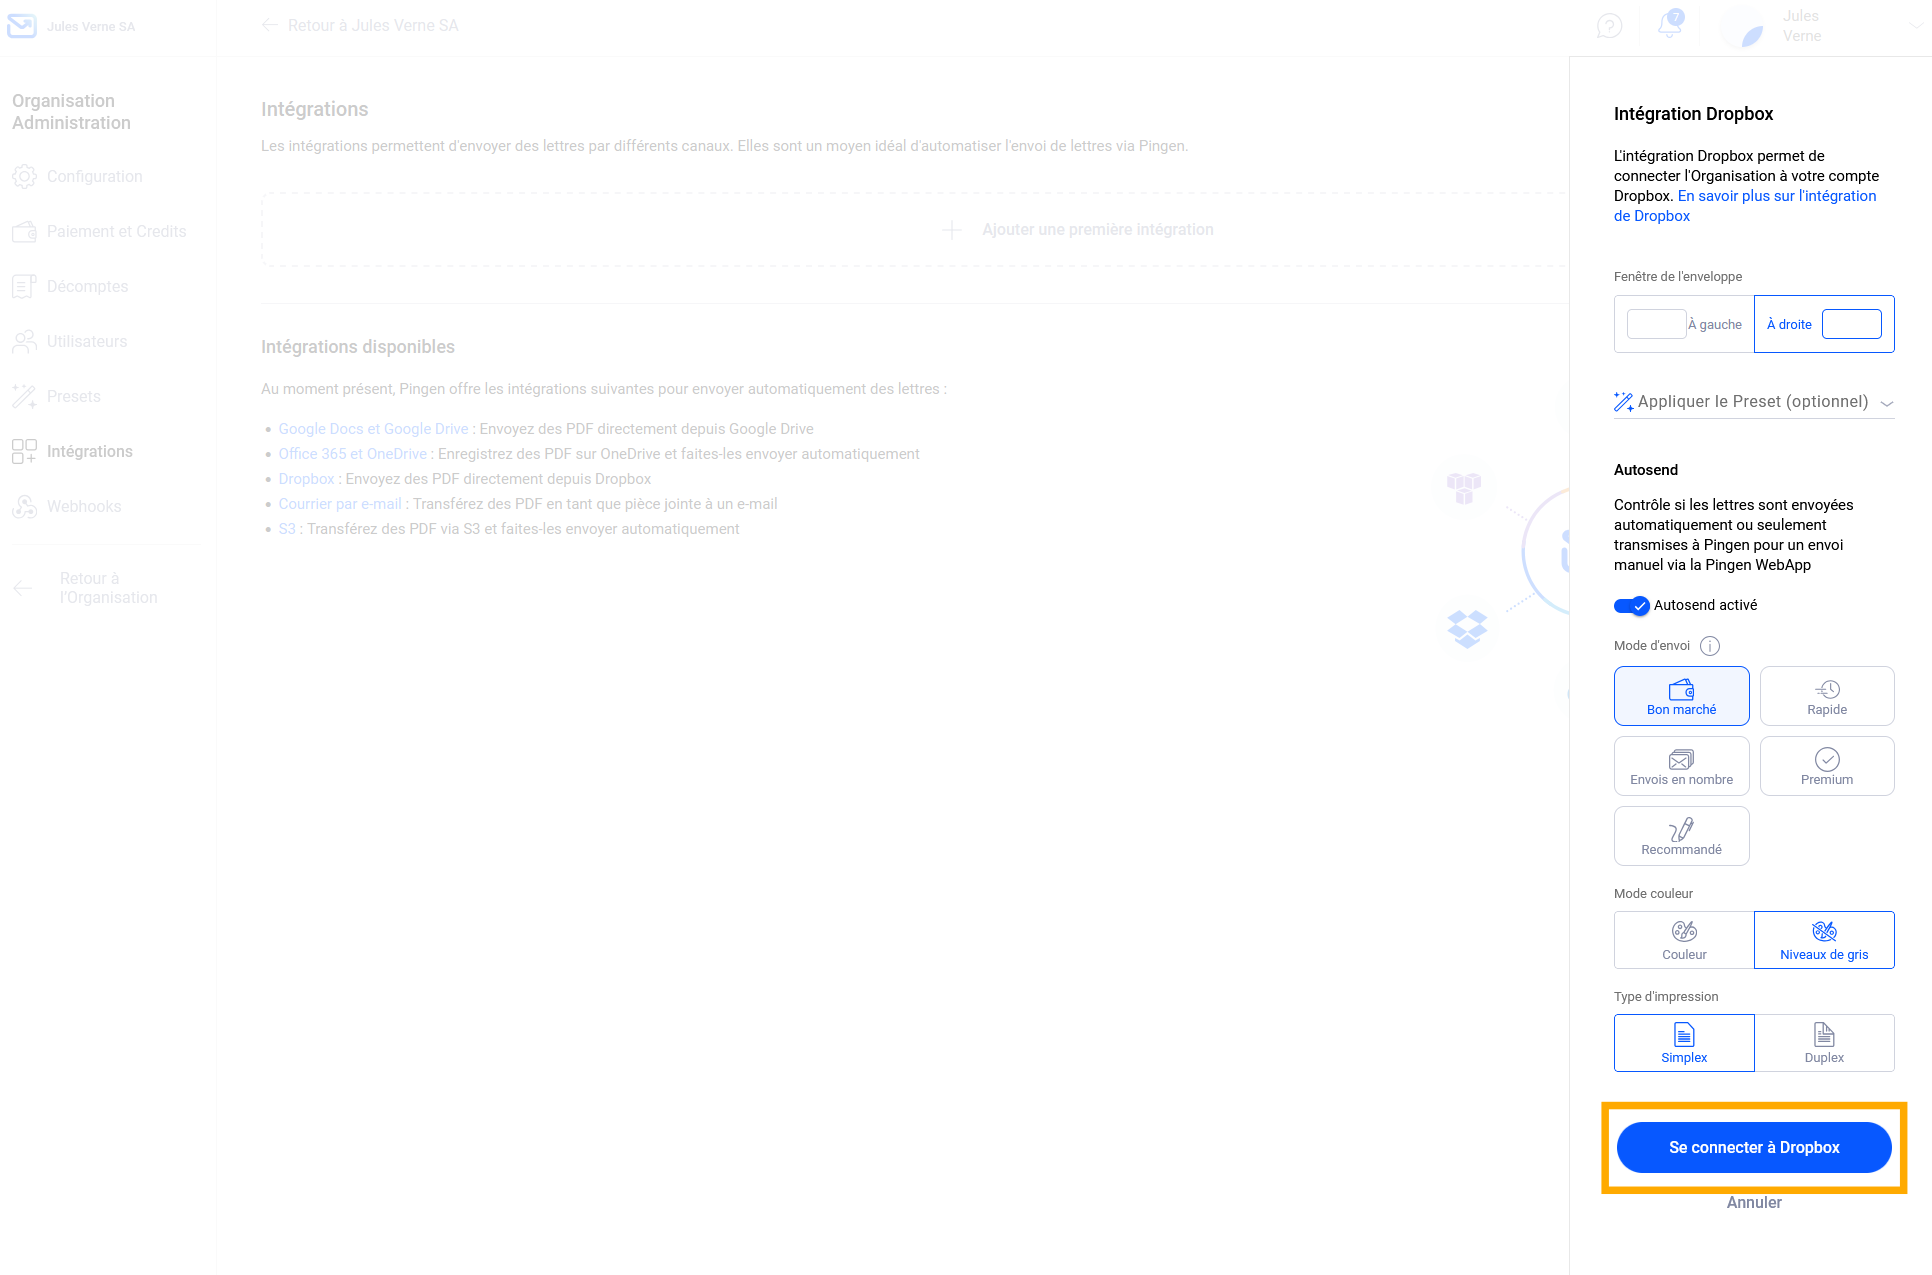Open the Dropbox integration info link
Screen dimensions: 1932x1275
pos(1776,197)
